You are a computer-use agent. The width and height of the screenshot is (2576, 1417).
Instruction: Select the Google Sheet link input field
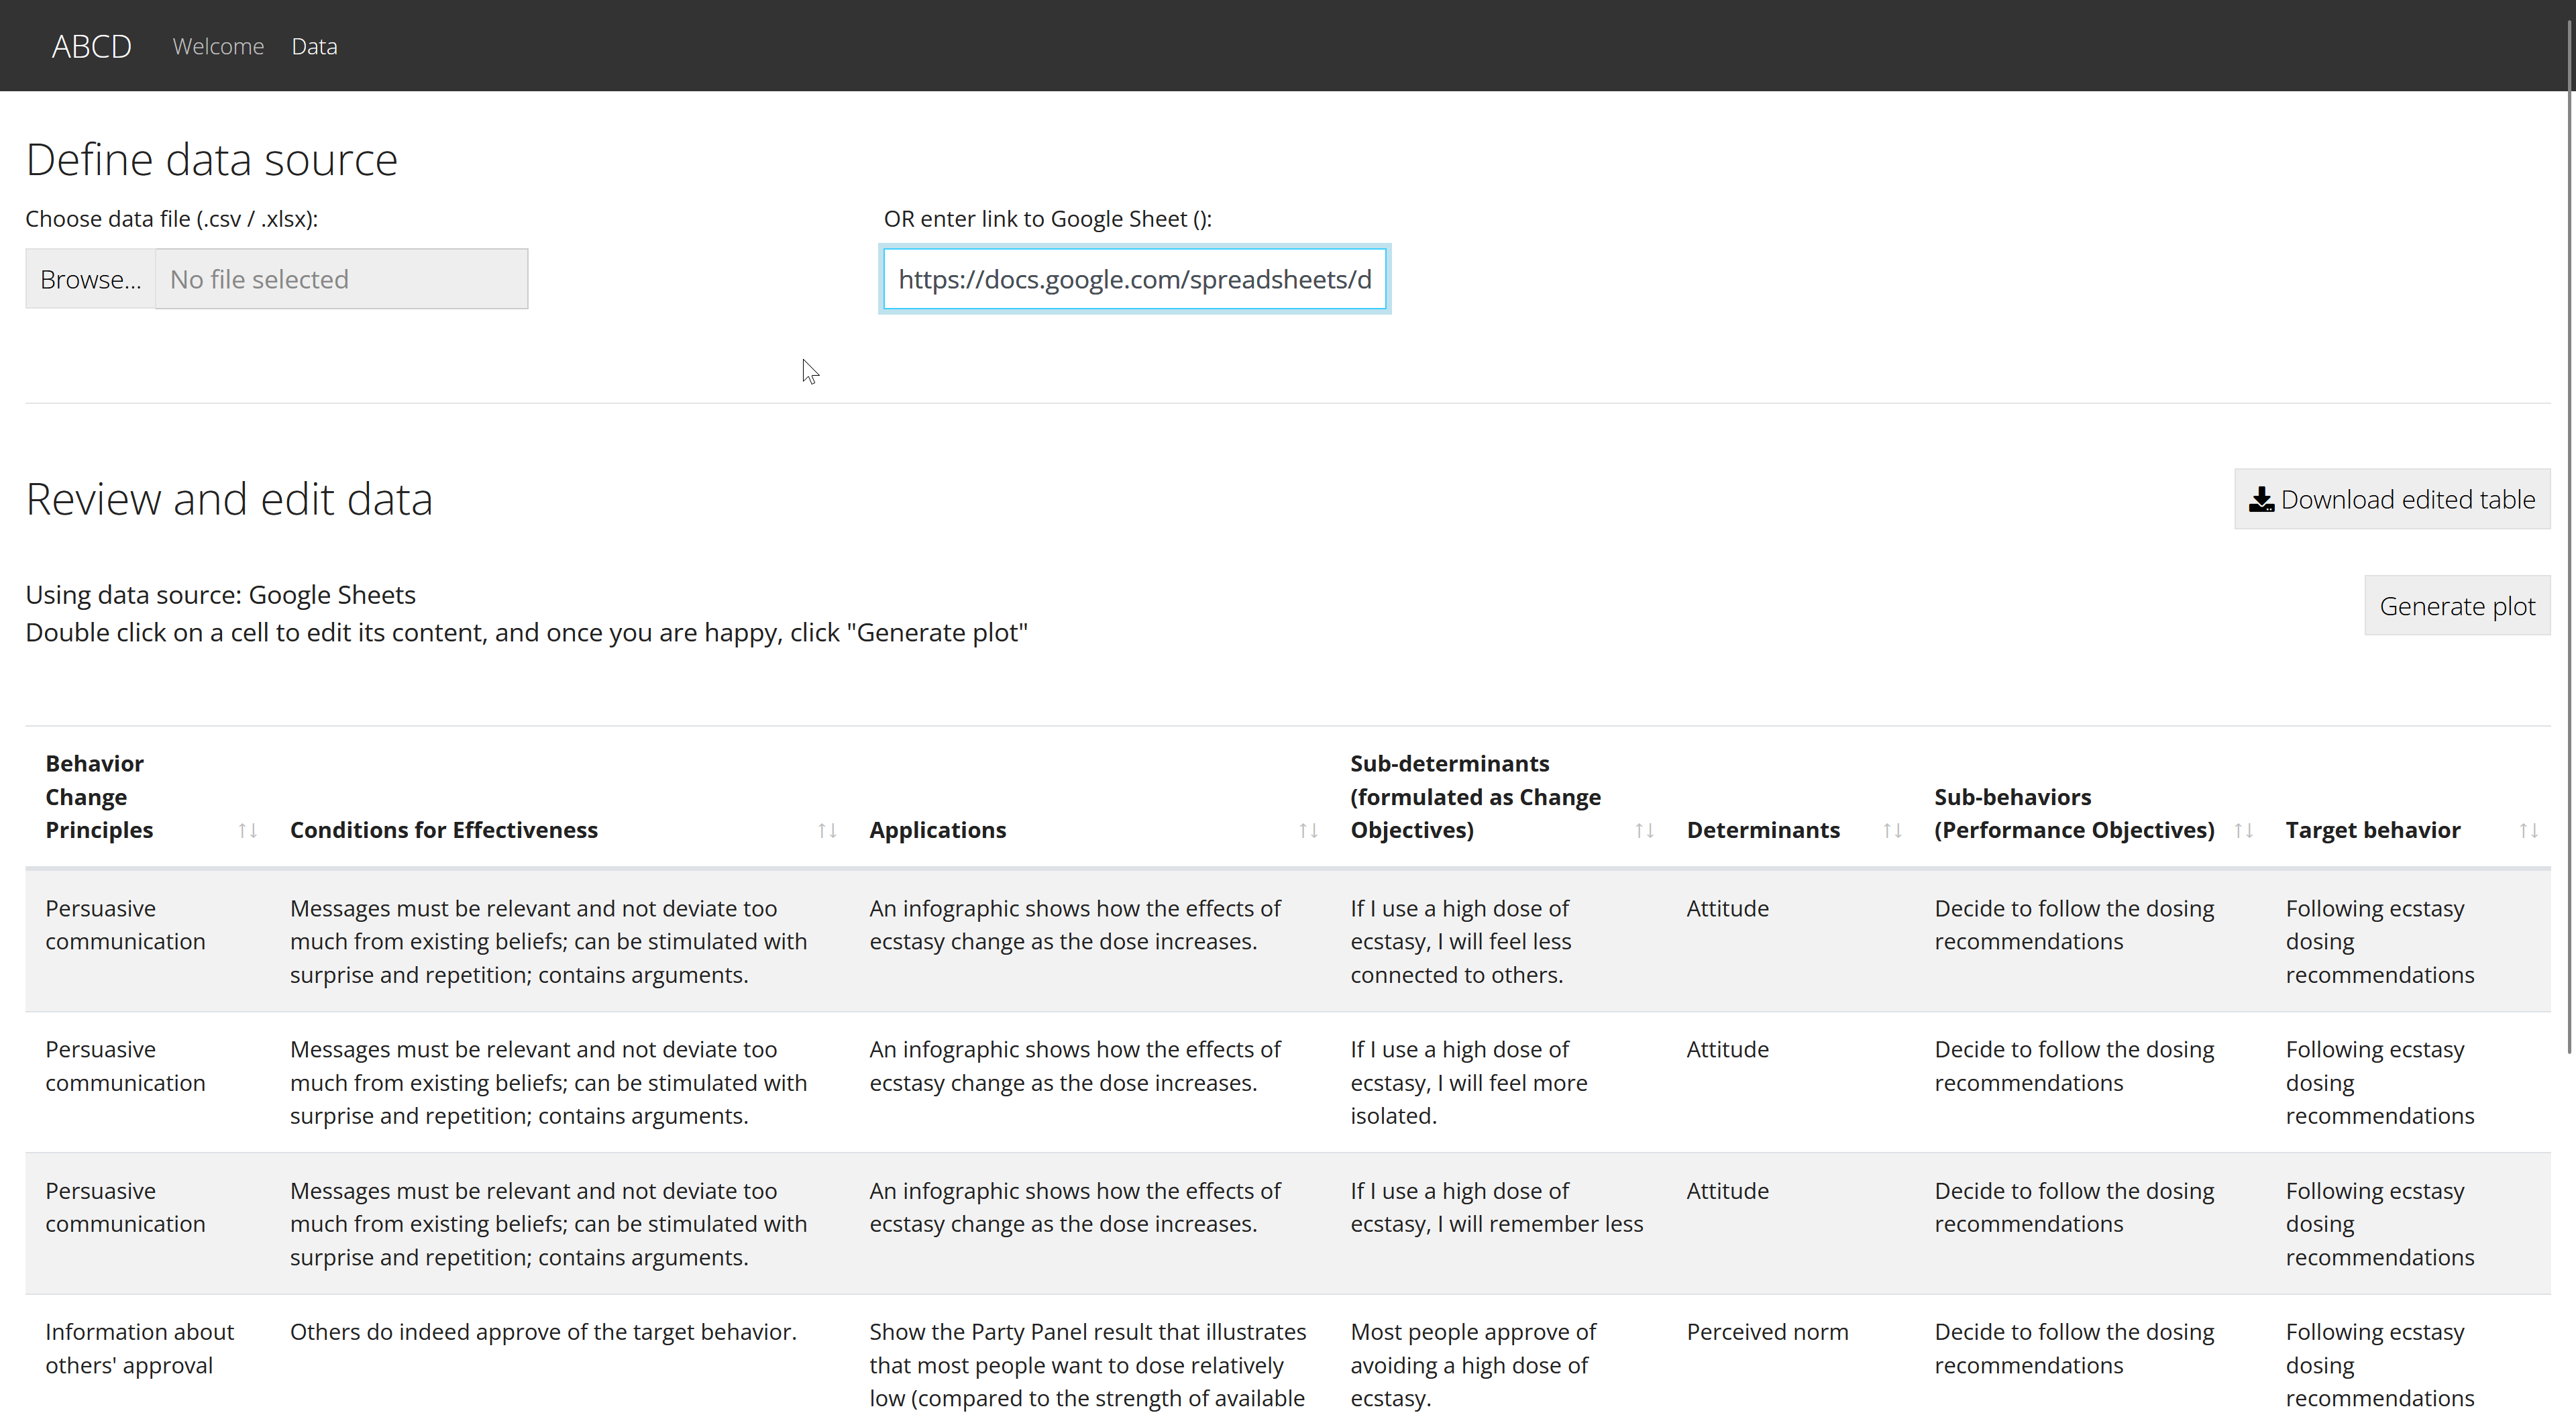pos(1134,279)
